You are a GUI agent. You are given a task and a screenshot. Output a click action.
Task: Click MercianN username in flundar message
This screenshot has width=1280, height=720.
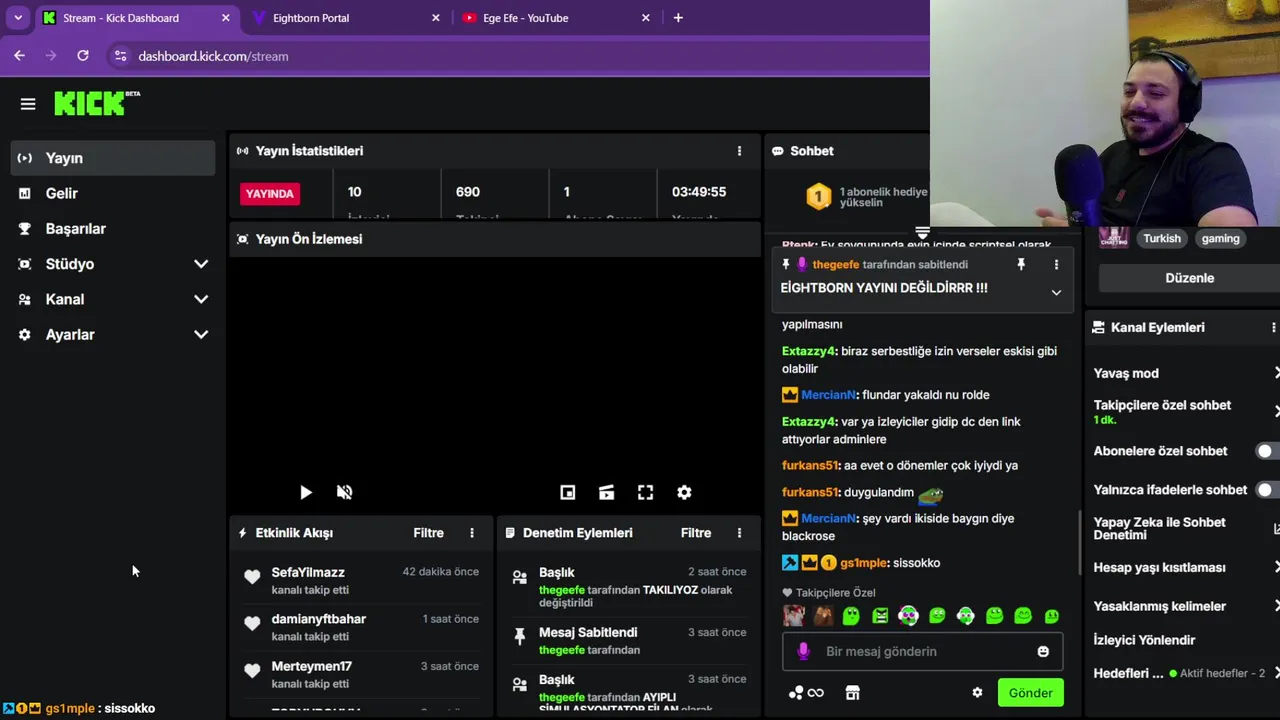[828, 395]
